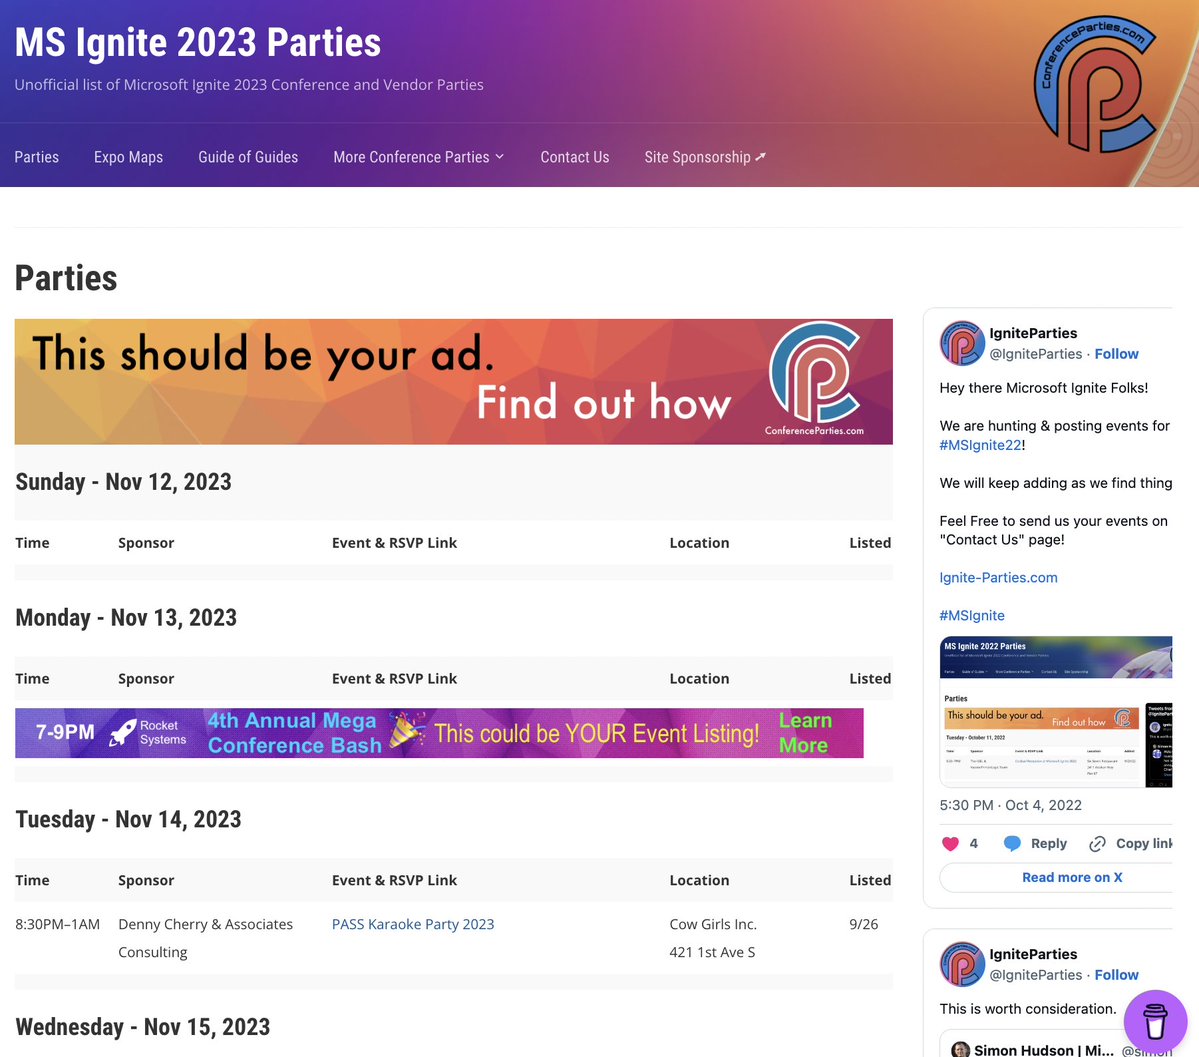Click the Monday table's Location column header
The width and height of the screenshot is (1199, 1057).
[x=699, y=678]
